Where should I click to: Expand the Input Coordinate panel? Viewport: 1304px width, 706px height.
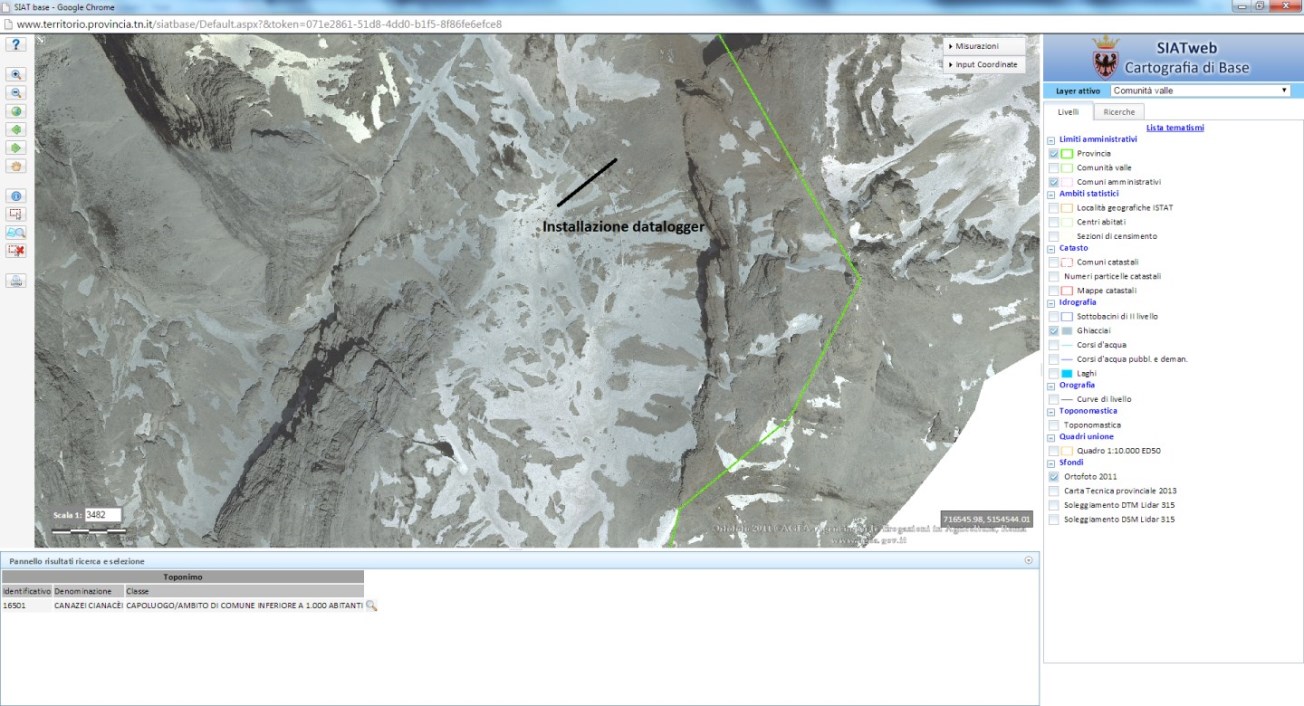tap(984, 64)
